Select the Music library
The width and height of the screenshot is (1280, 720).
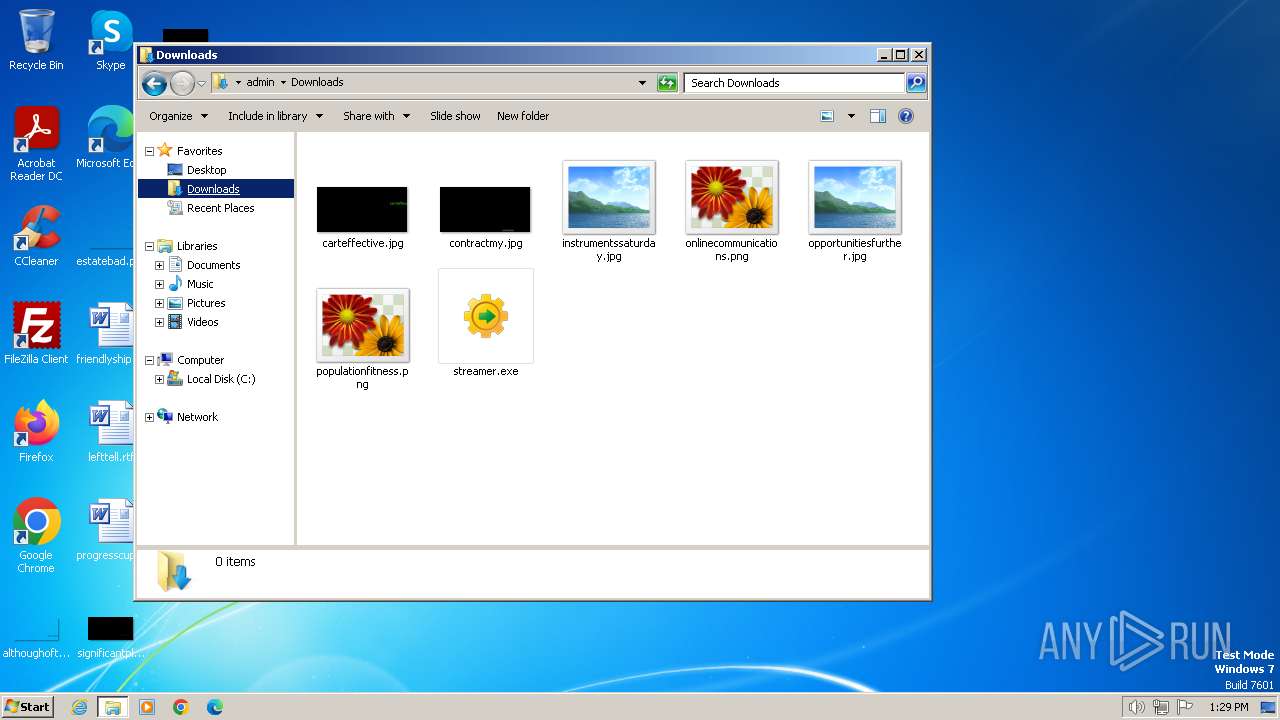[200, 284]
